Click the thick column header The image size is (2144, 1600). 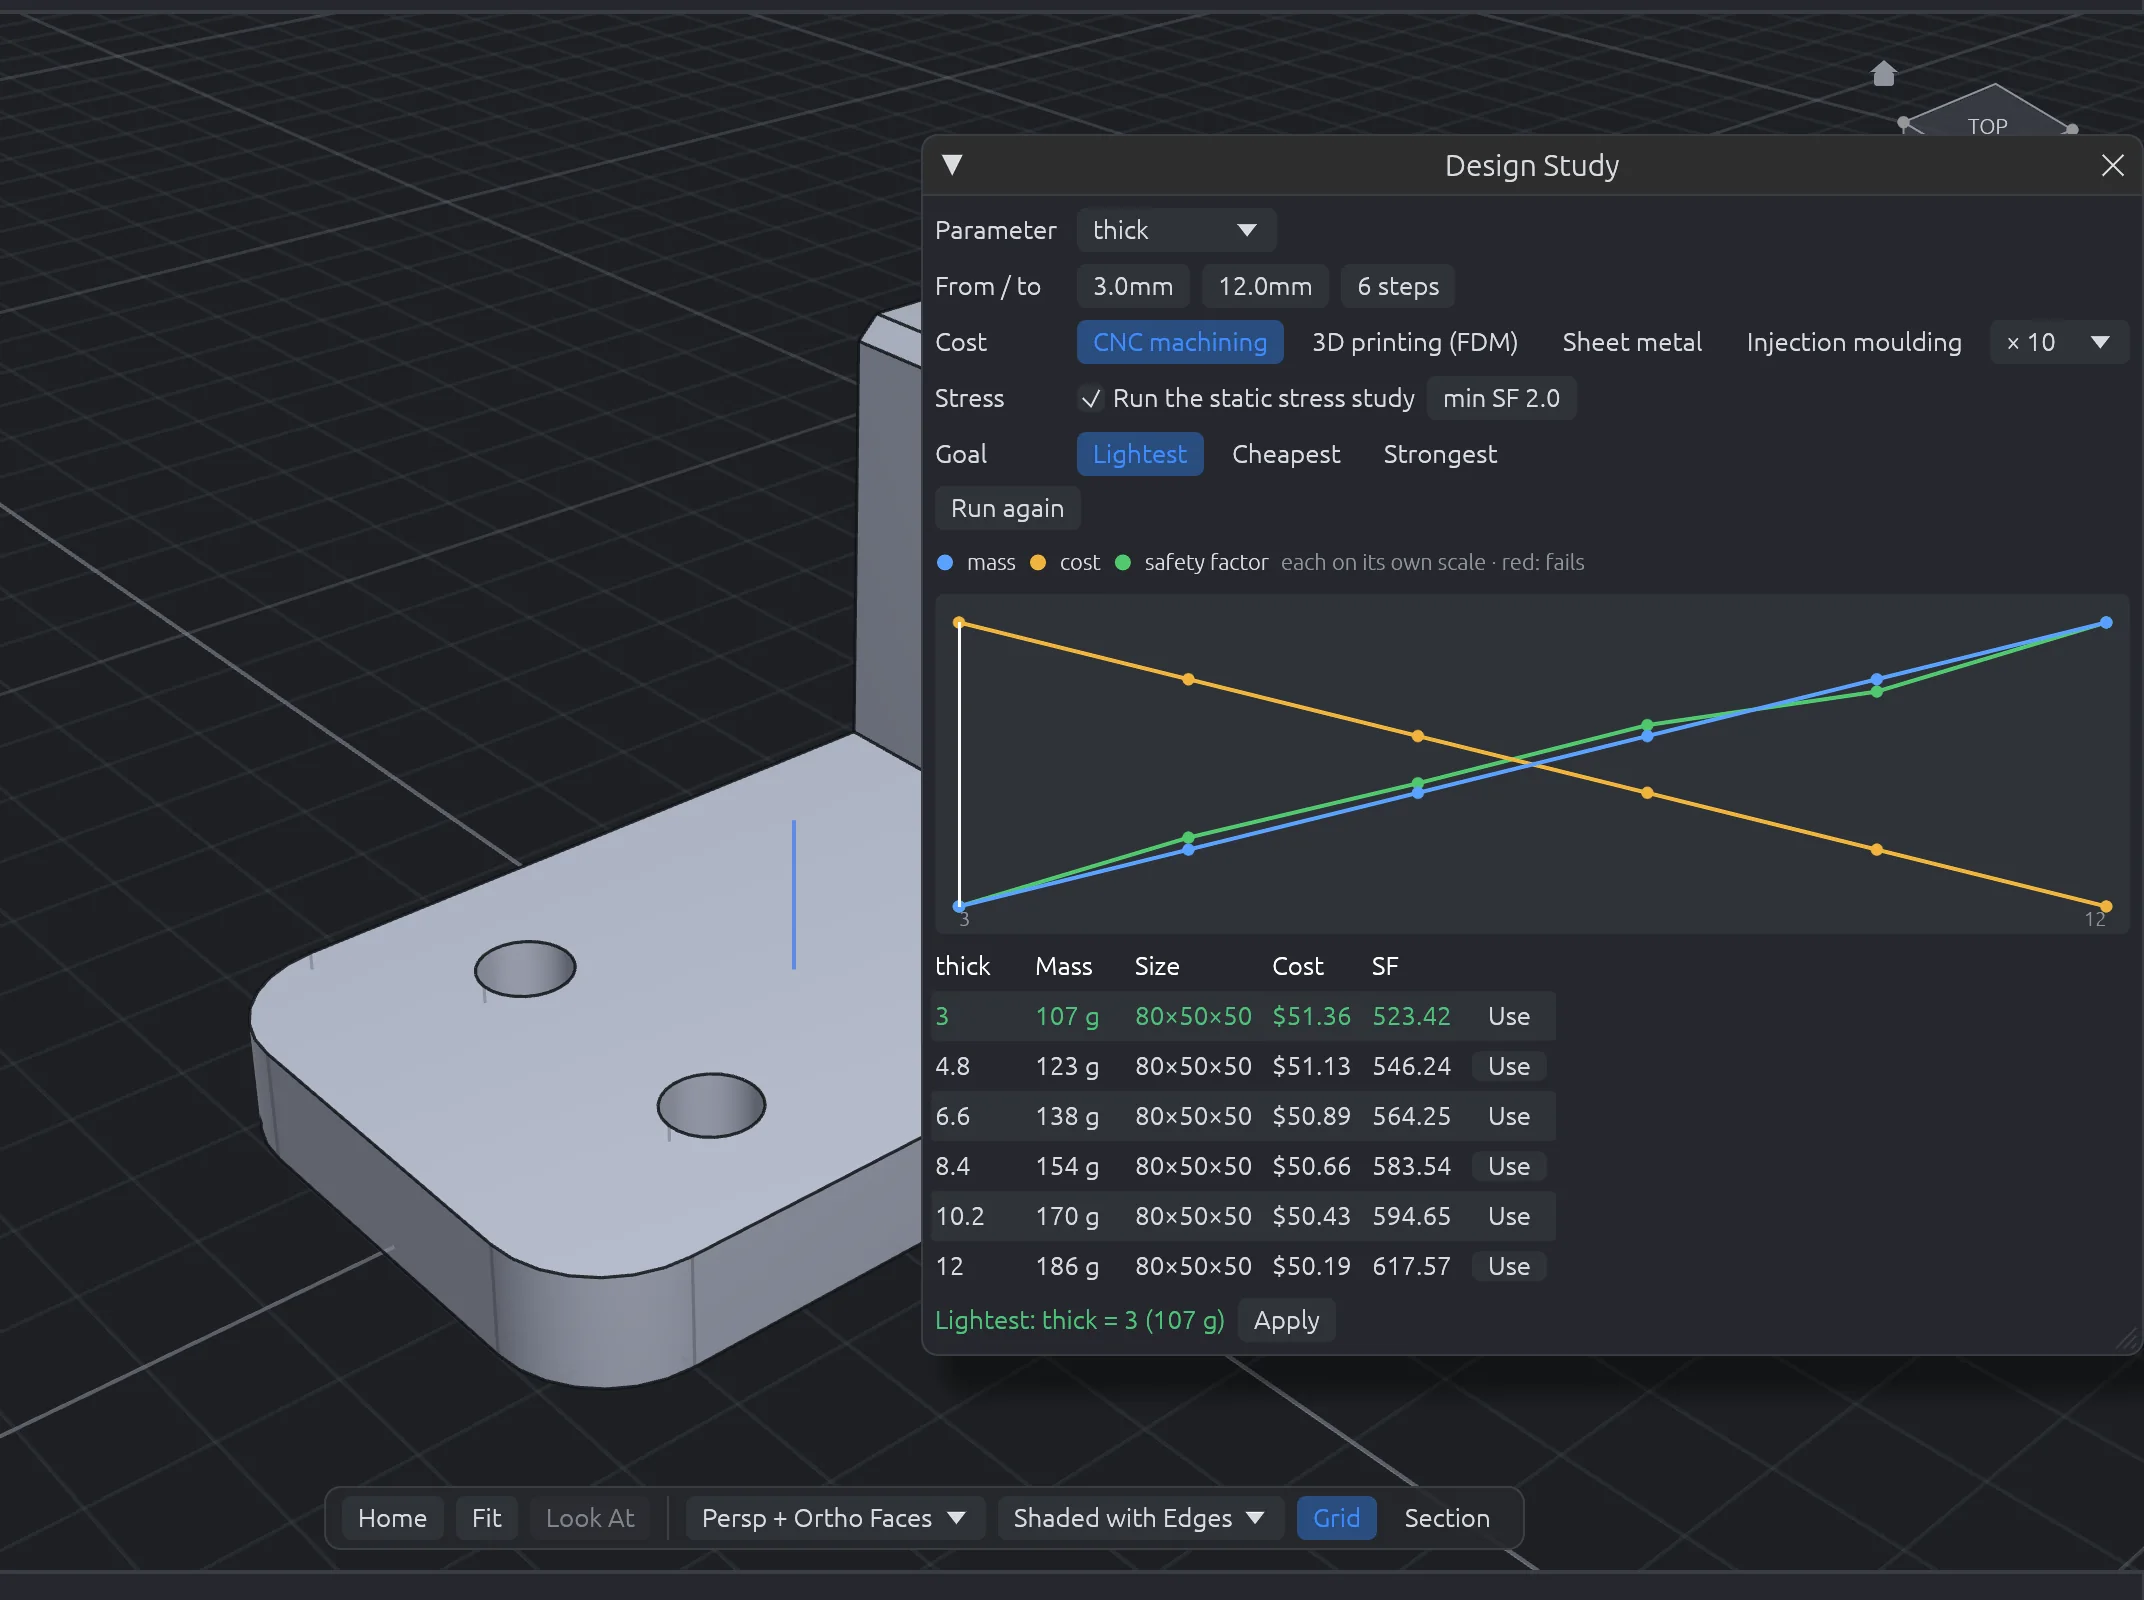[962, 966]
